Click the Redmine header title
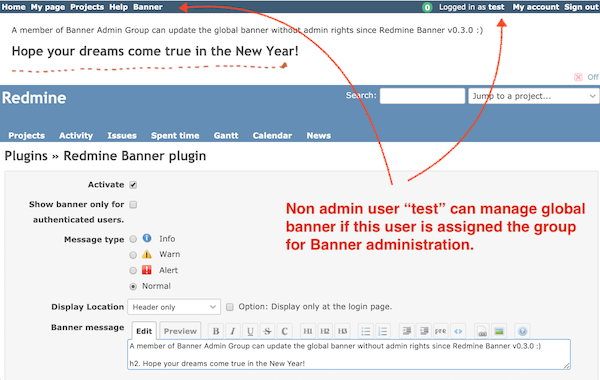600x380 pixels. click(x=34, y=98)
